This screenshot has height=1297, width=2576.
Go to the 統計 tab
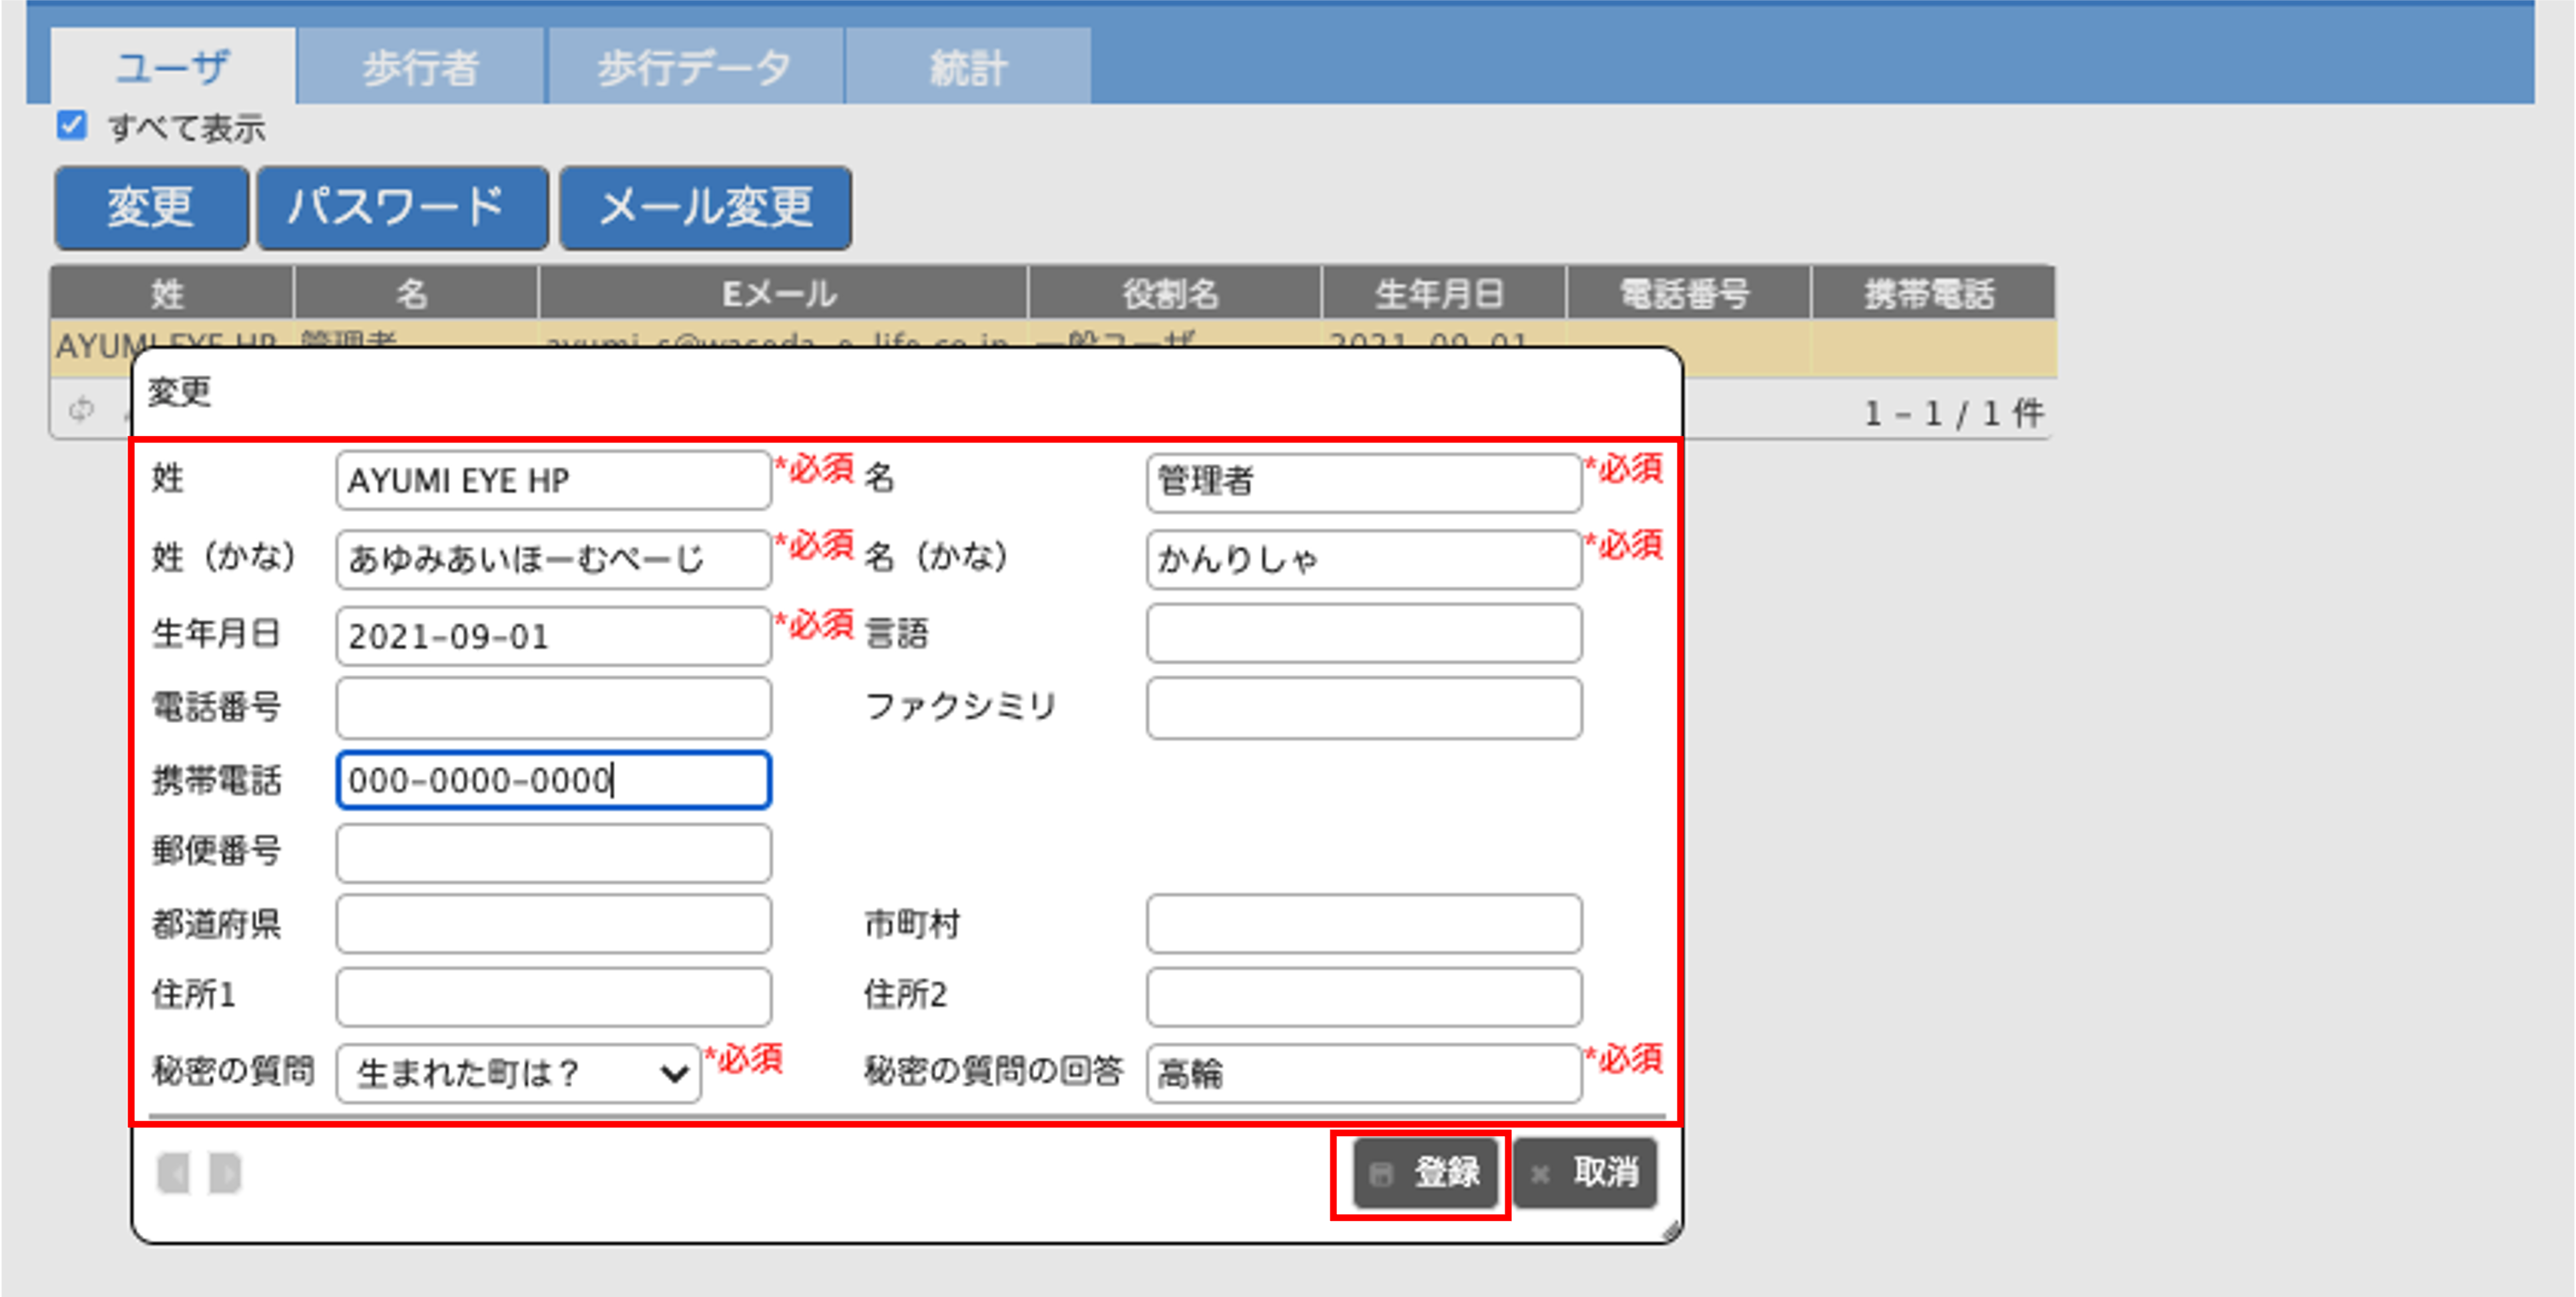(x=967, y=68)
